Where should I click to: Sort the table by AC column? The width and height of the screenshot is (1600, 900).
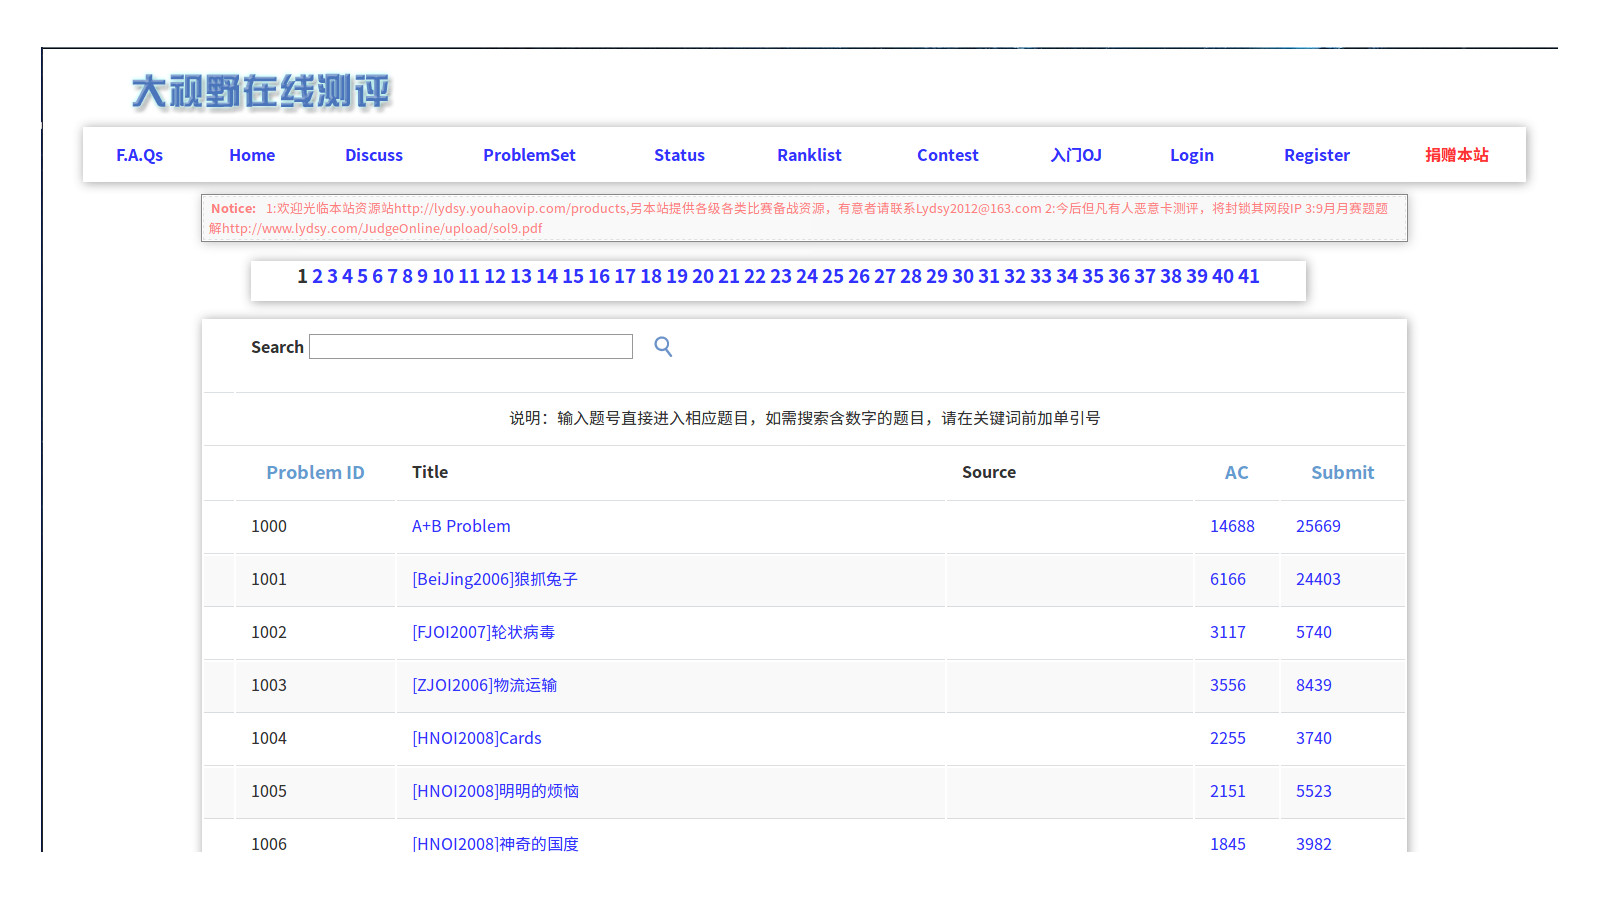(1236, 473)
